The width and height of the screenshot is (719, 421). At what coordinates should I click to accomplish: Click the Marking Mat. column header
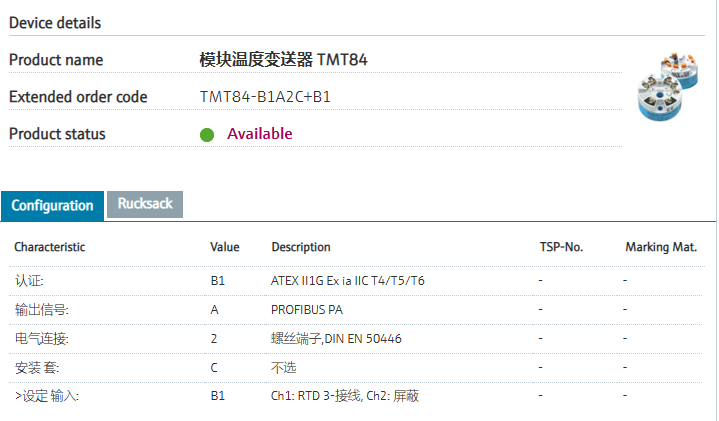pos(660,247)
